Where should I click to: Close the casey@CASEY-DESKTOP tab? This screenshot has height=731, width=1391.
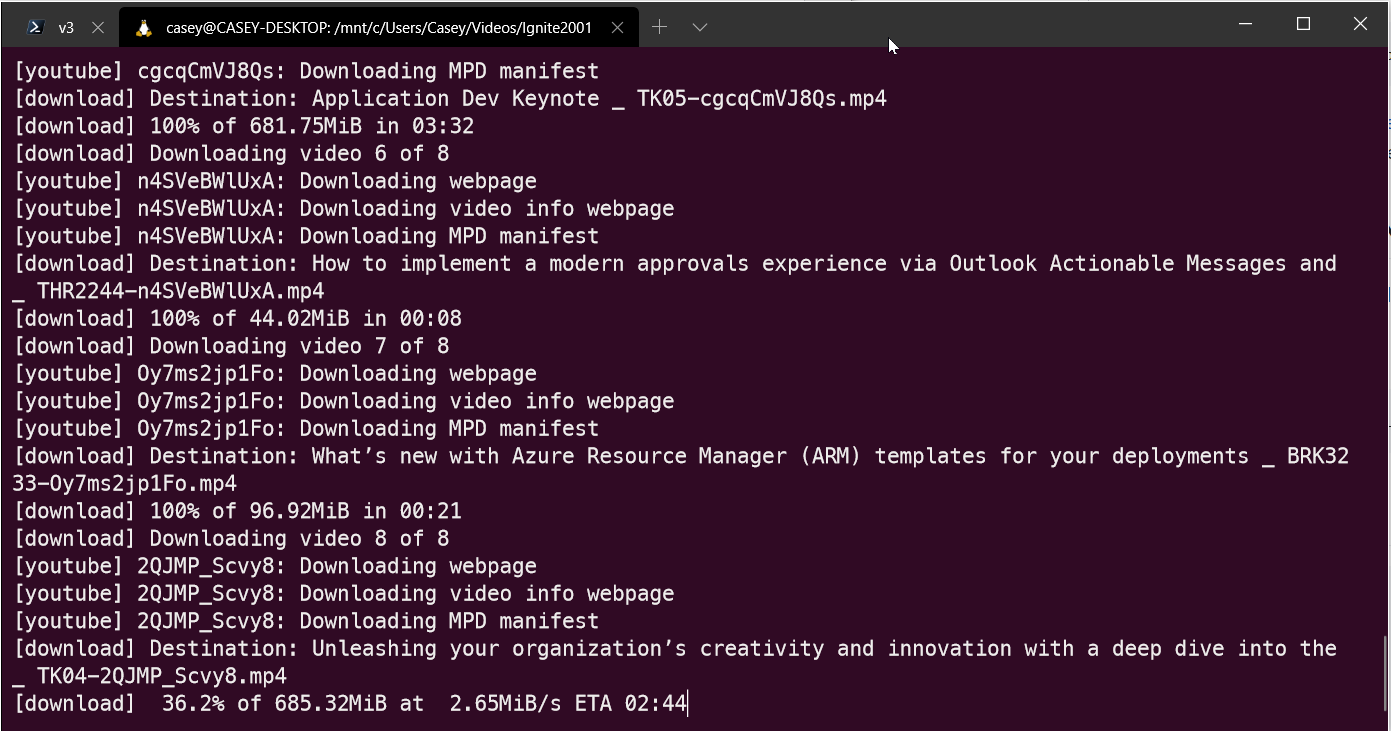[618, 28]
